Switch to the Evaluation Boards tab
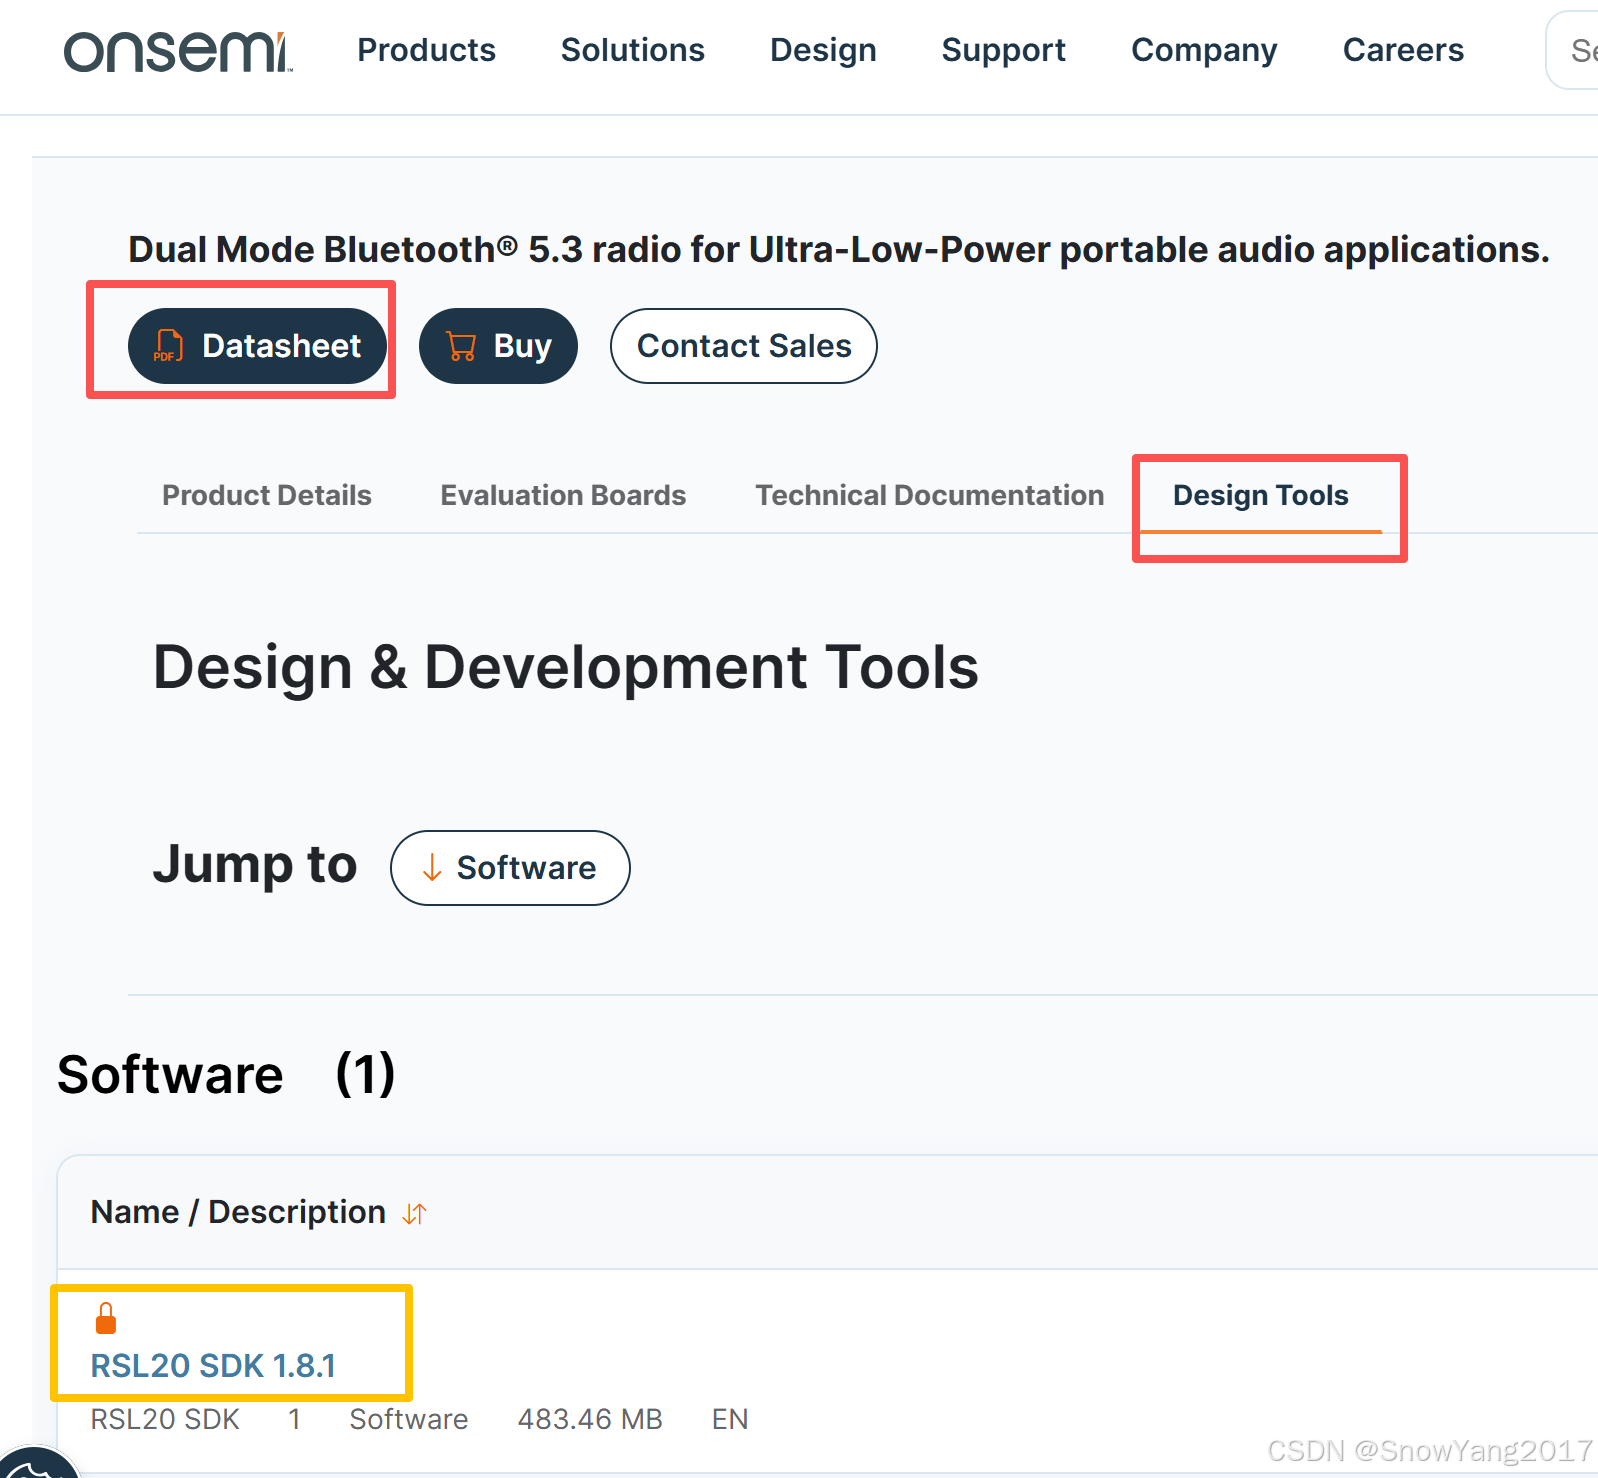Screen dimensions: 1598x1478 pos(563,495)
